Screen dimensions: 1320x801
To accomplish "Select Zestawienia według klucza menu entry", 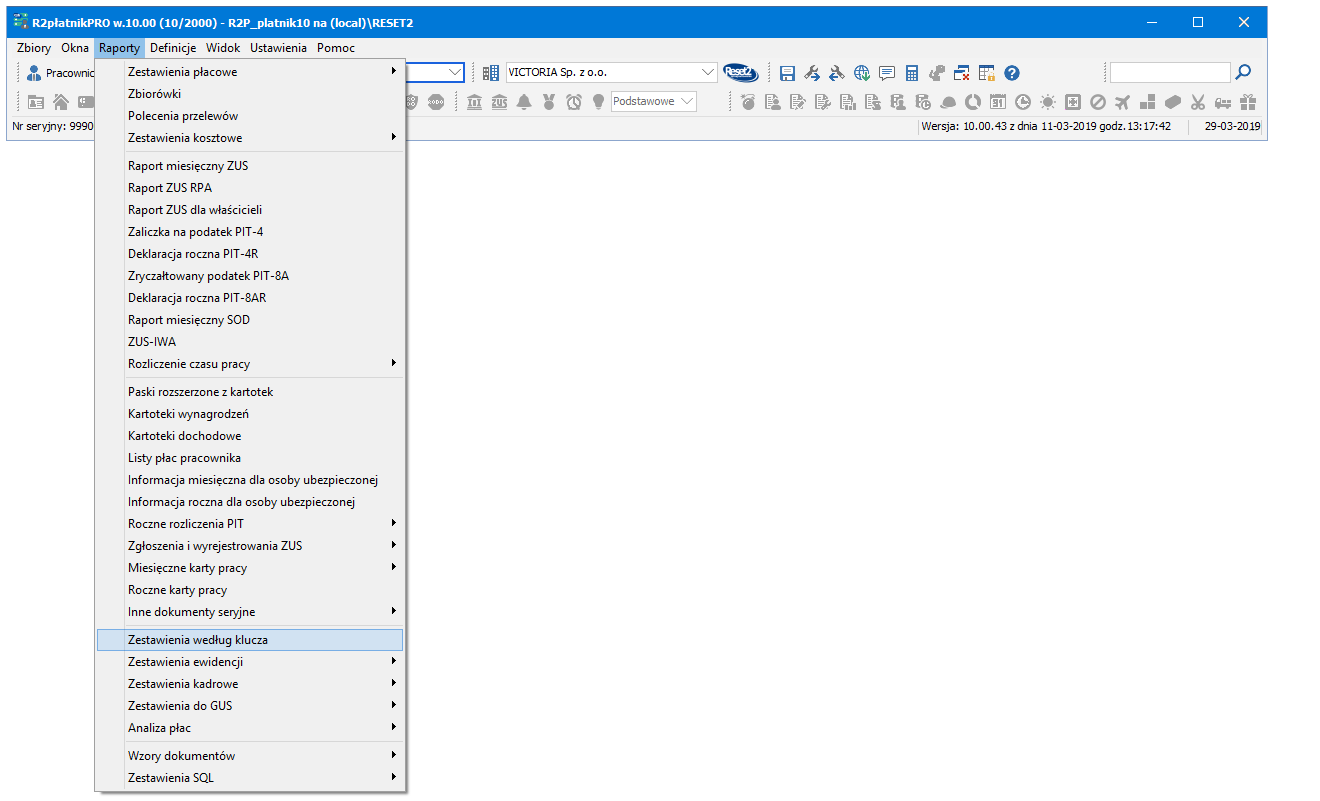I will [250, 640].
